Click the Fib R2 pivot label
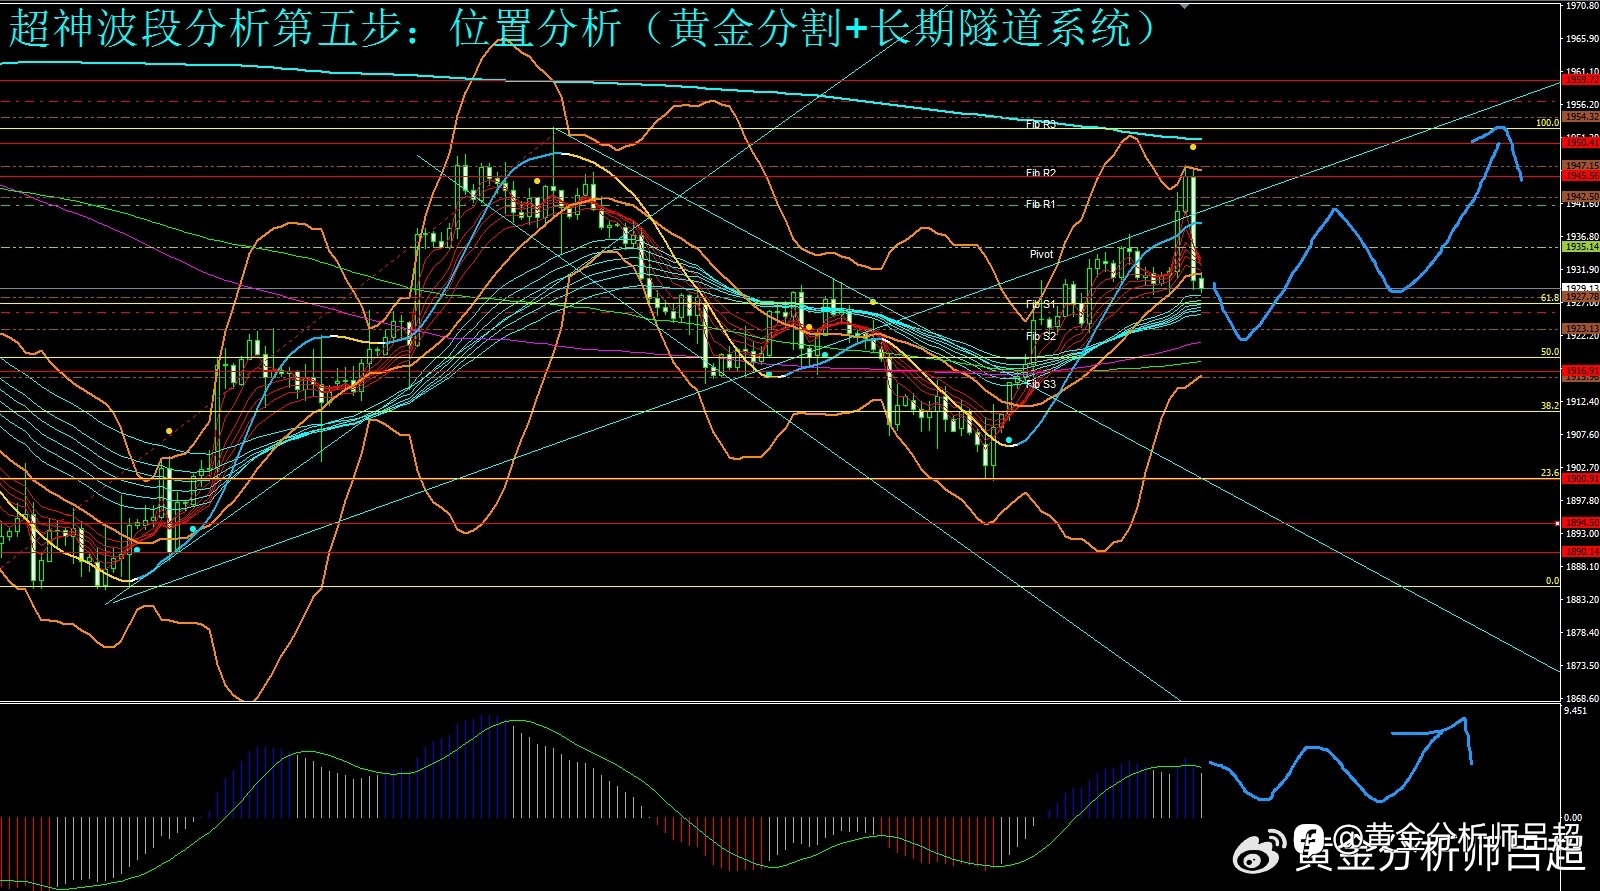Viewport: 1600px width, 891px height. tap(1041, 173)
